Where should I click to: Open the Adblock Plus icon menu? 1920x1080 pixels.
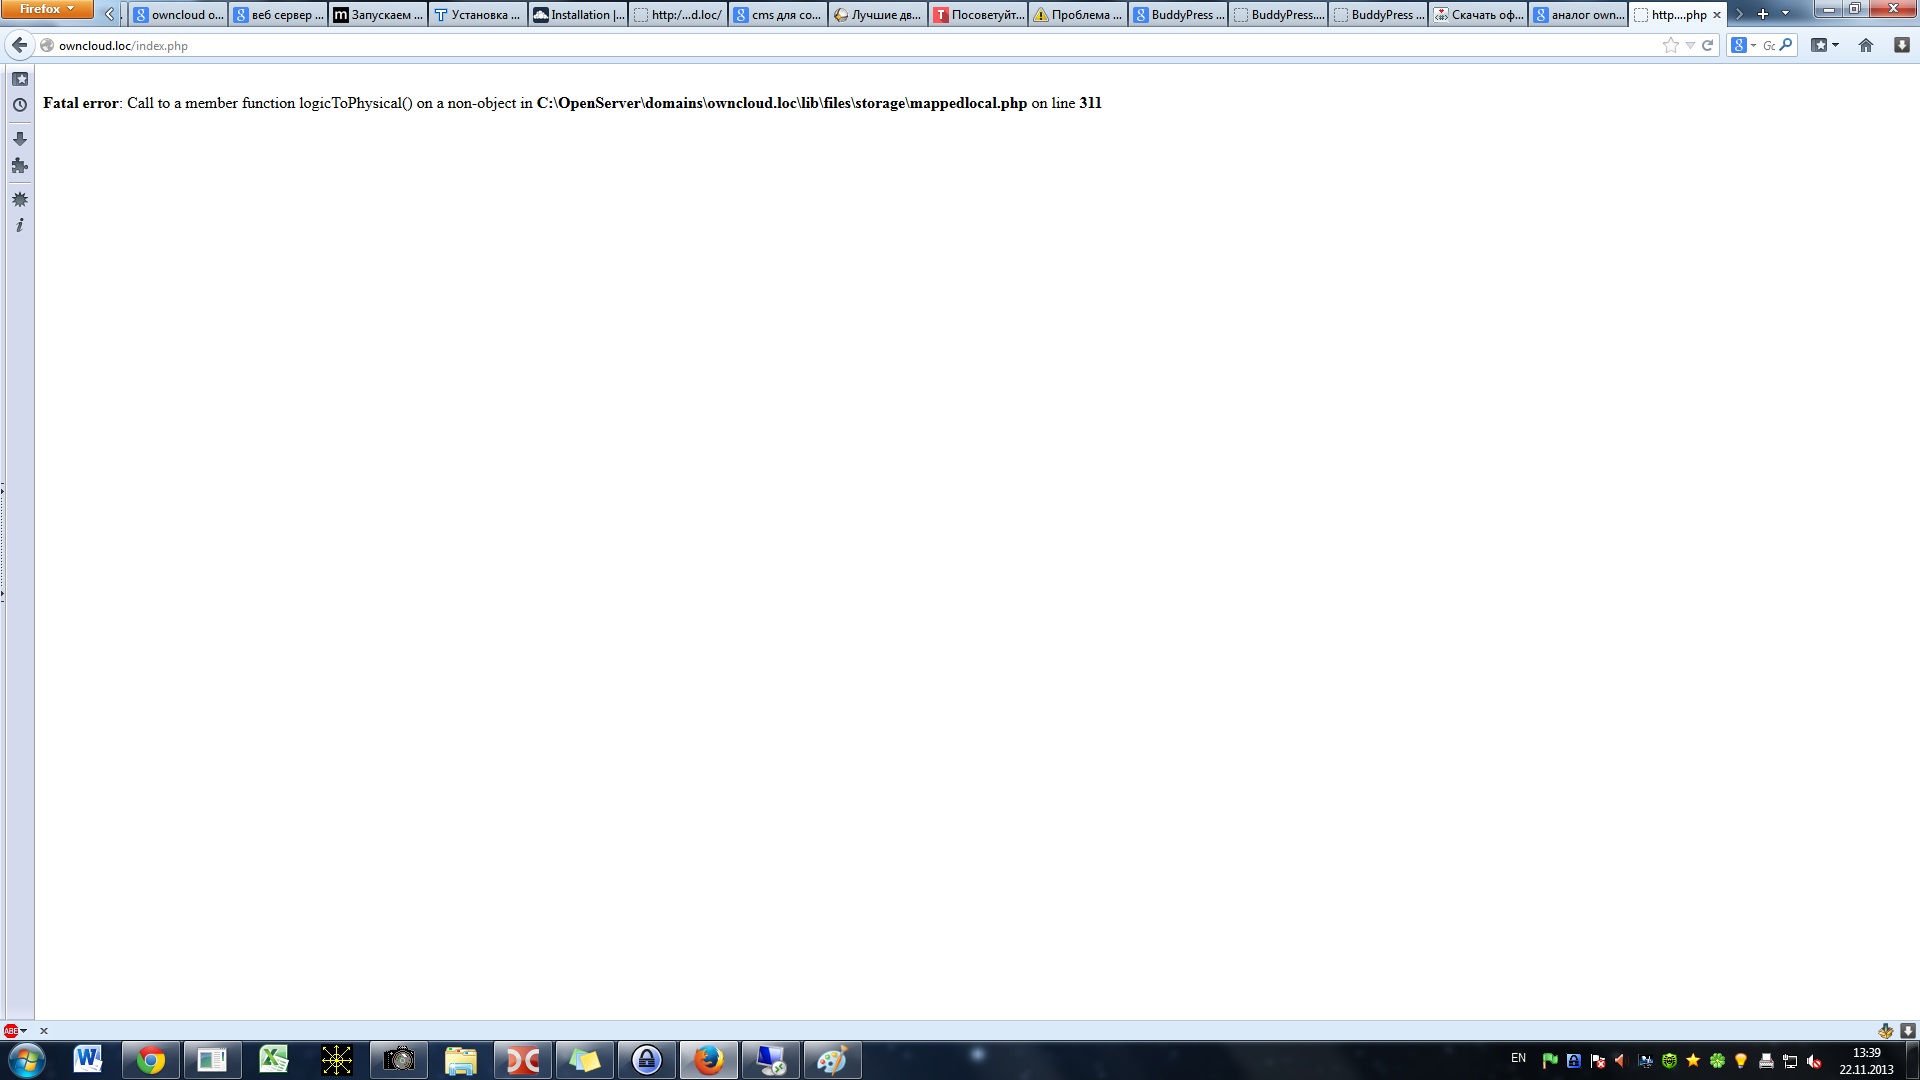click(x=11, y=1030)
